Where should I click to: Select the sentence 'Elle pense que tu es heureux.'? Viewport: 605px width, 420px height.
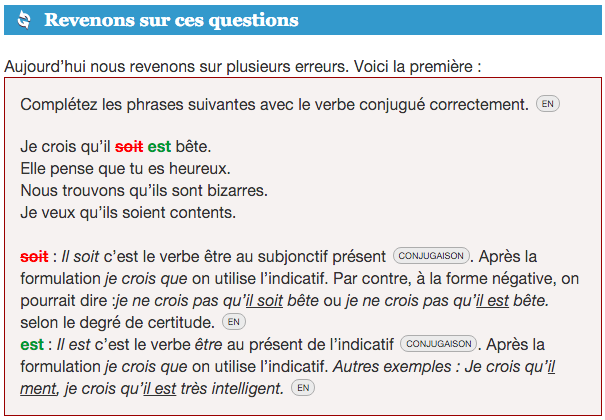tap(125, 169)
